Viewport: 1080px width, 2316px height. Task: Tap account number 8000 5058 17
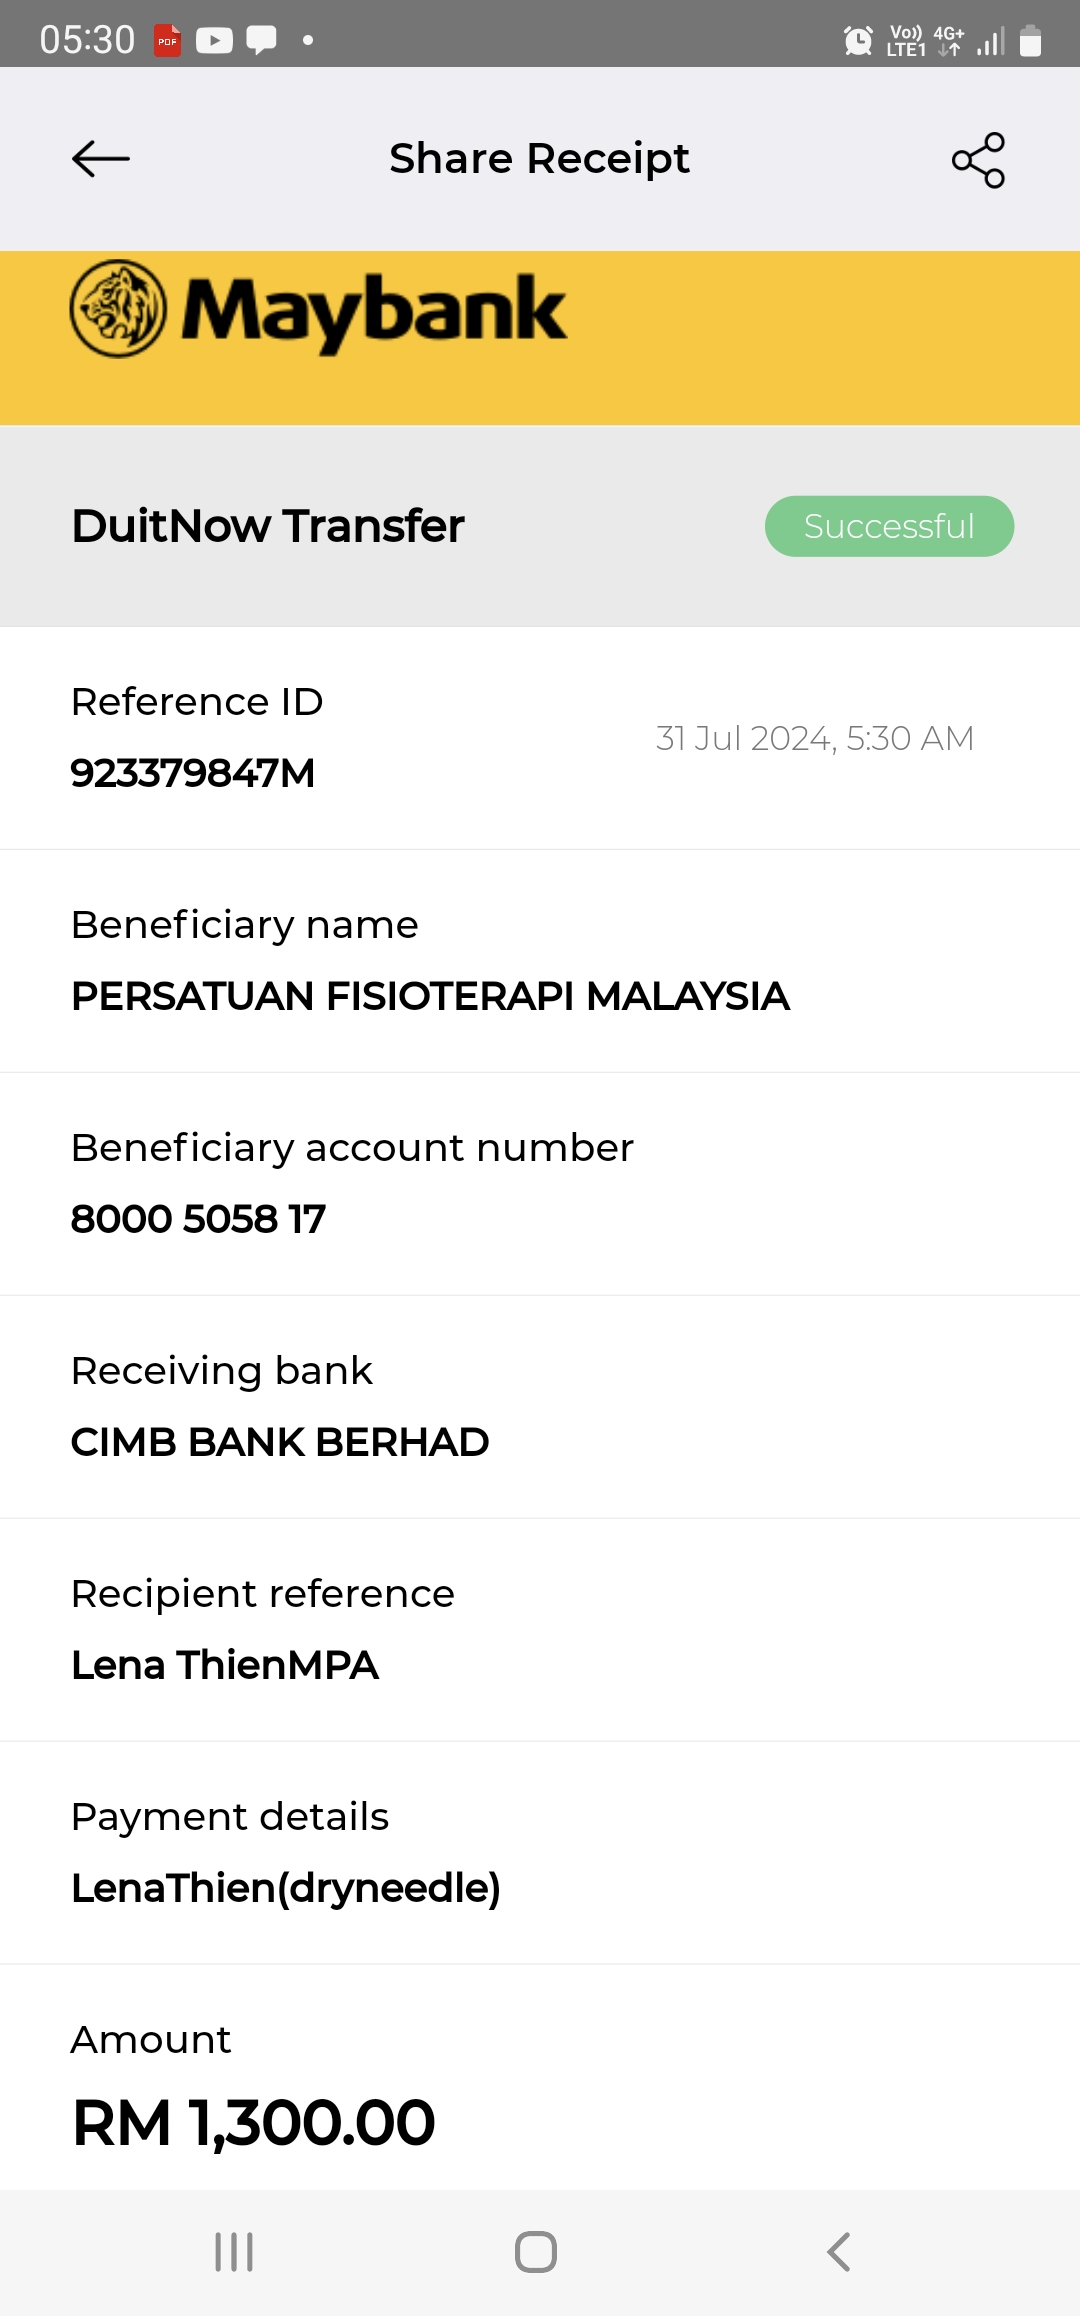coord(198,1219)
